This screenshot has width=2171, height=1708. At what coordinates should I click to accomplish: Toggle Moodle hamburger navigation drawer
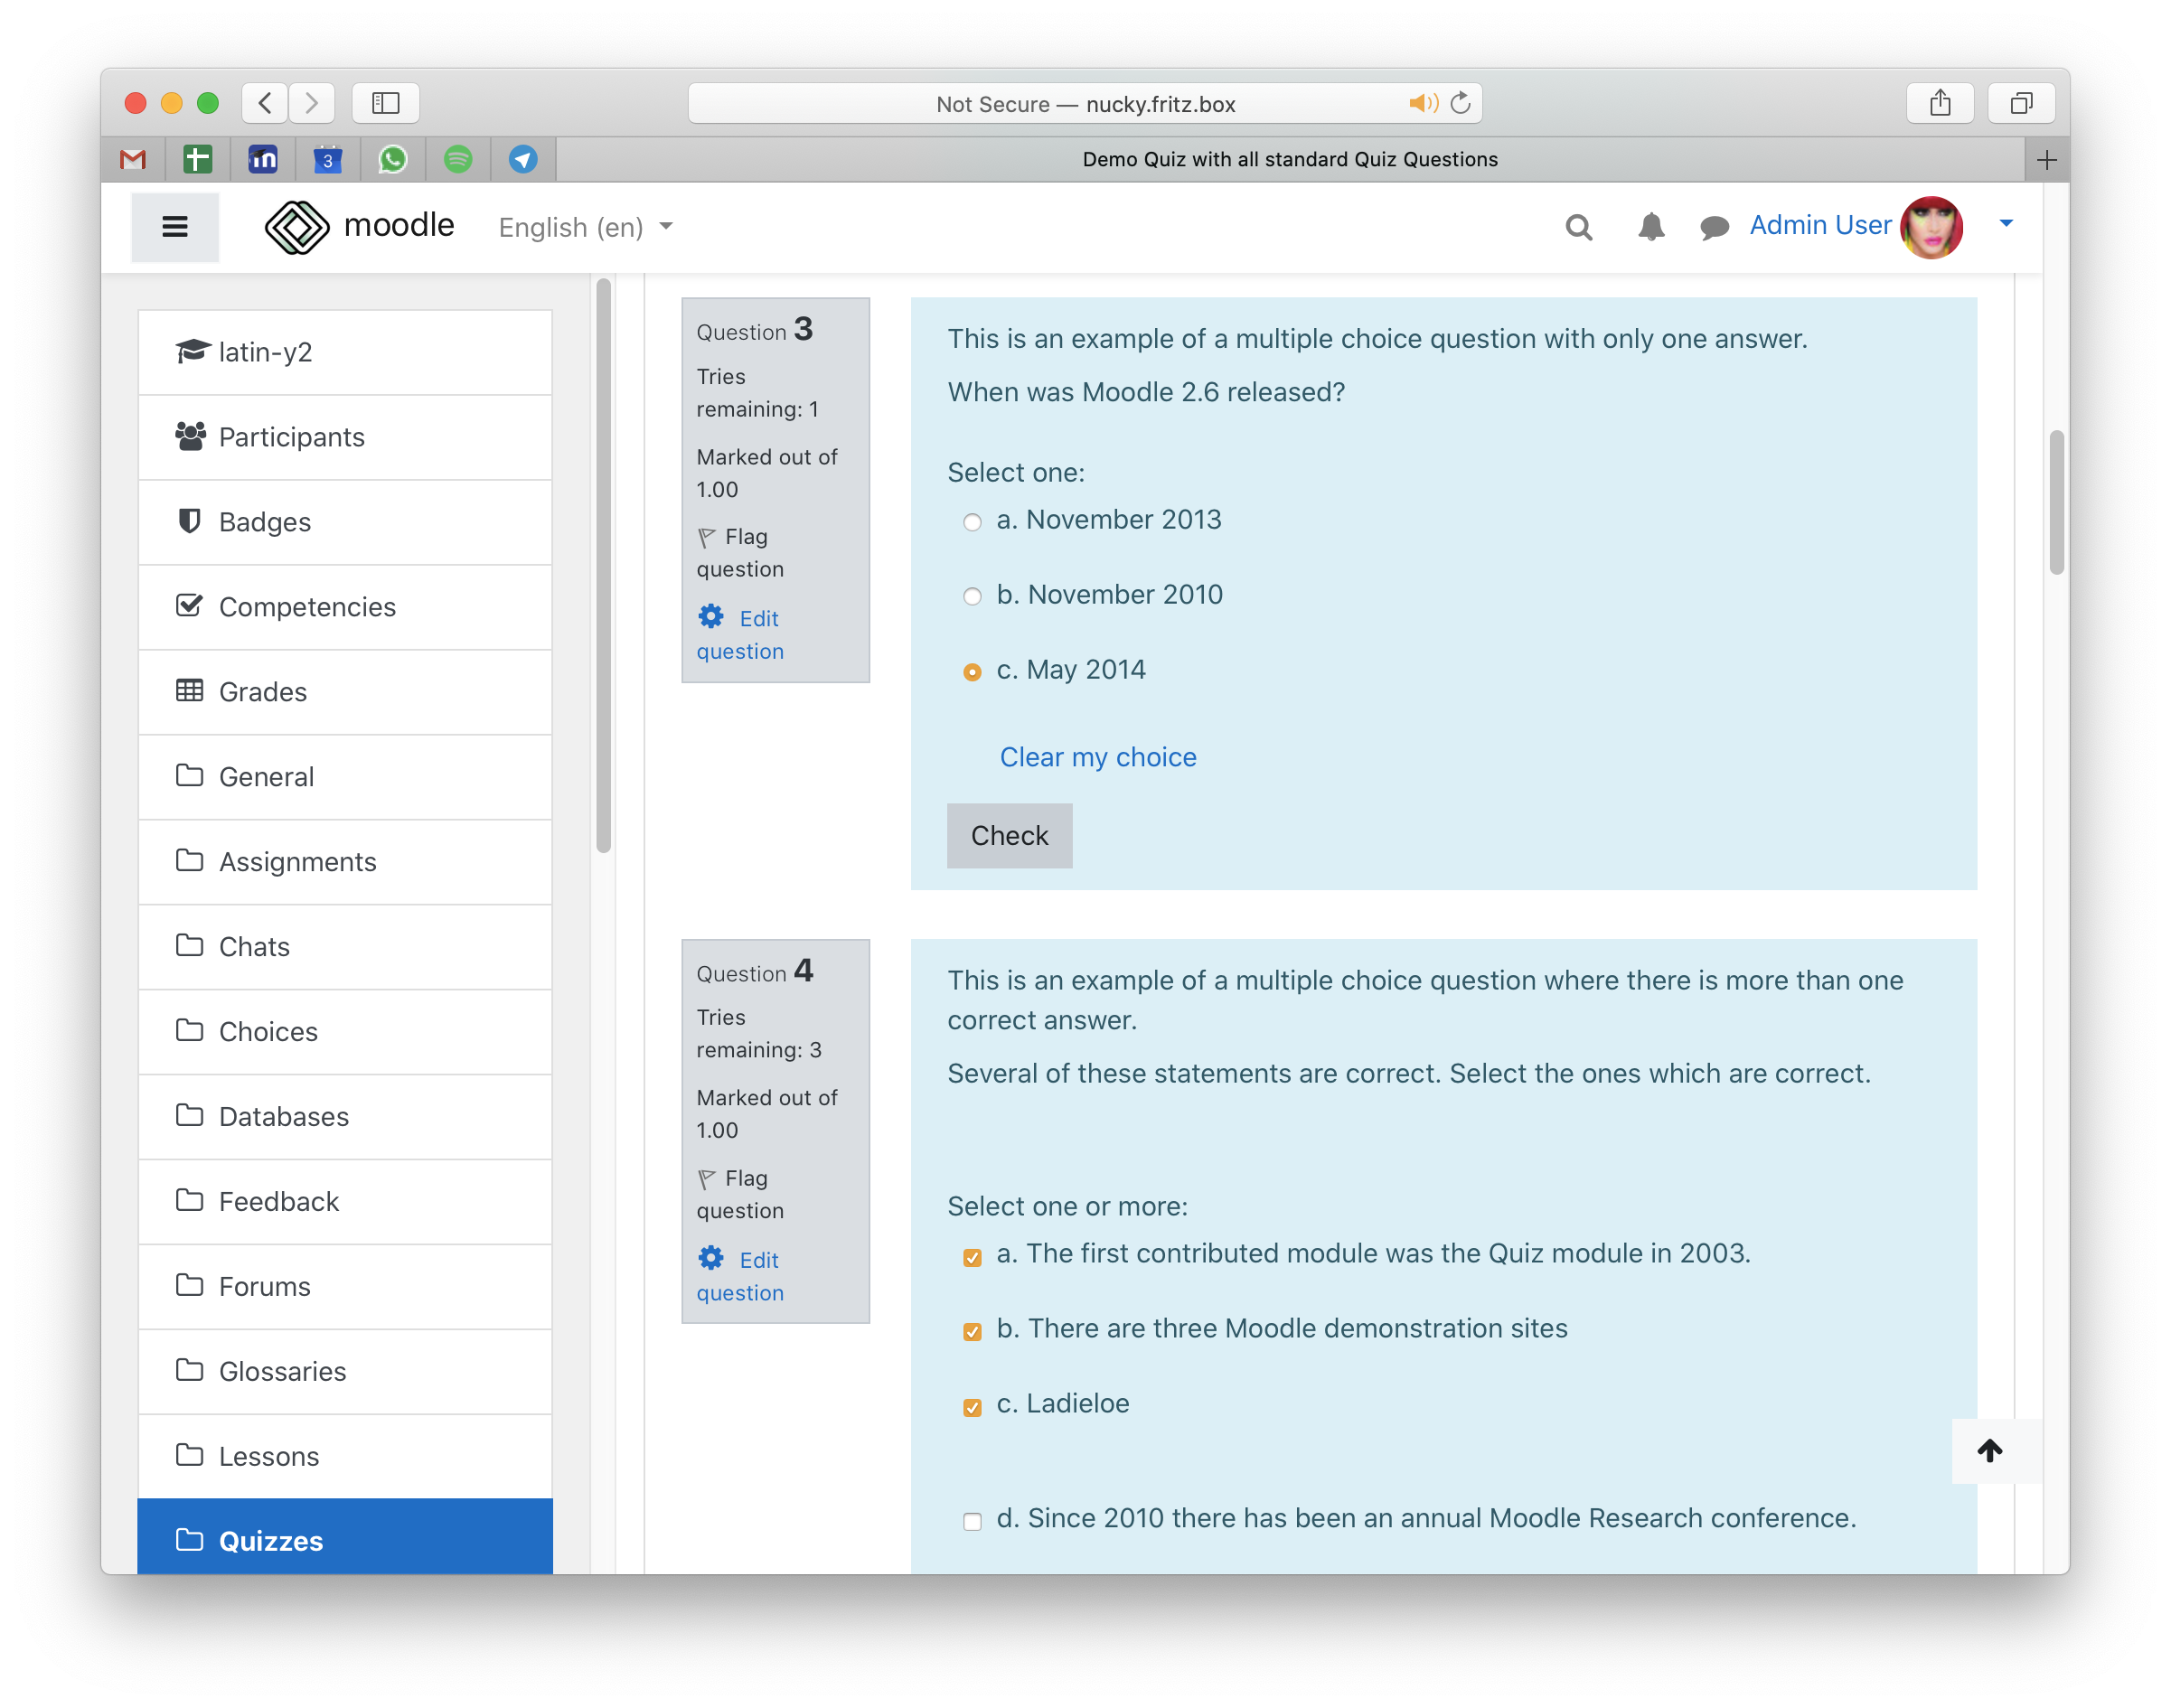click(175, 227)
